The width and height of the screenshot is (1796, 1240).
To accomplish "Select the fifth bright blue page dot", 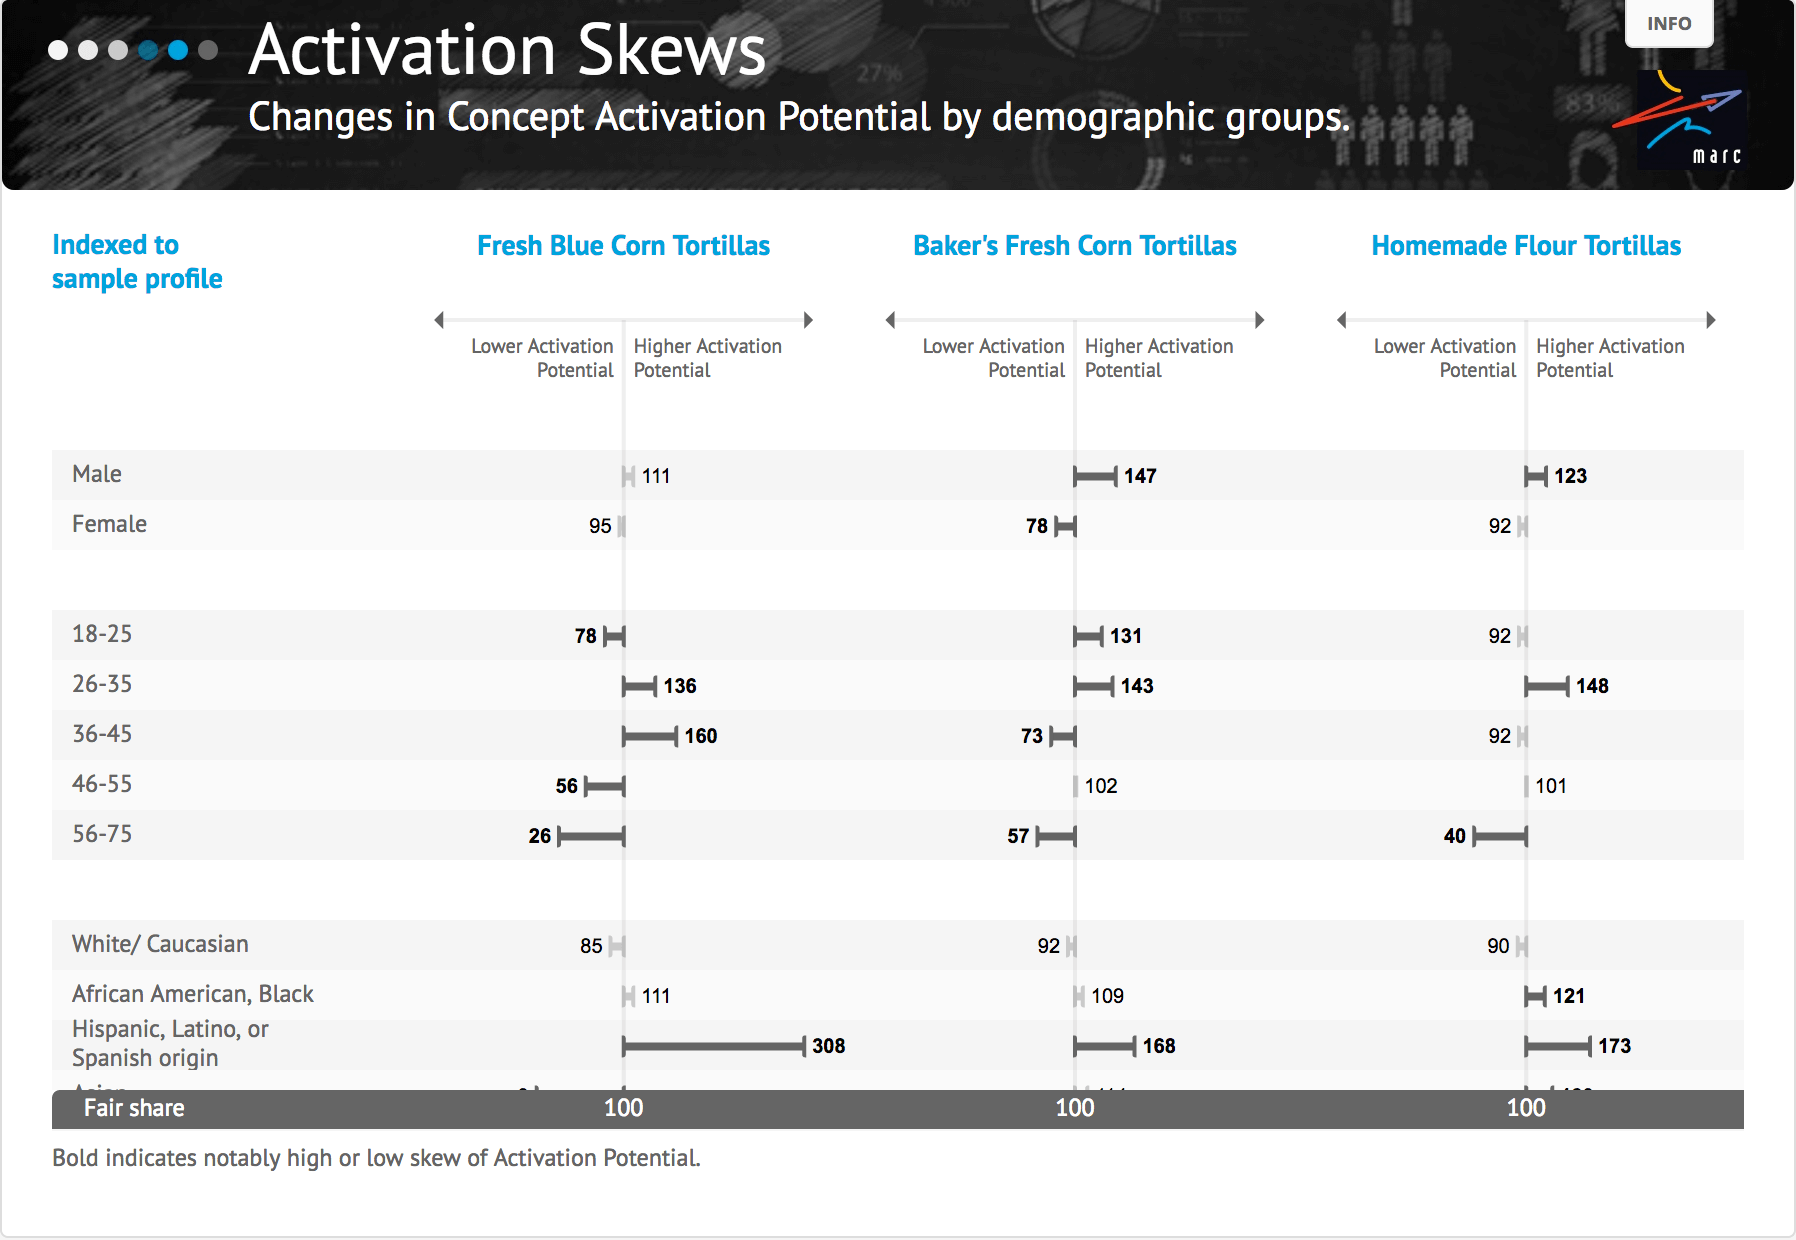I will point(178,50).
